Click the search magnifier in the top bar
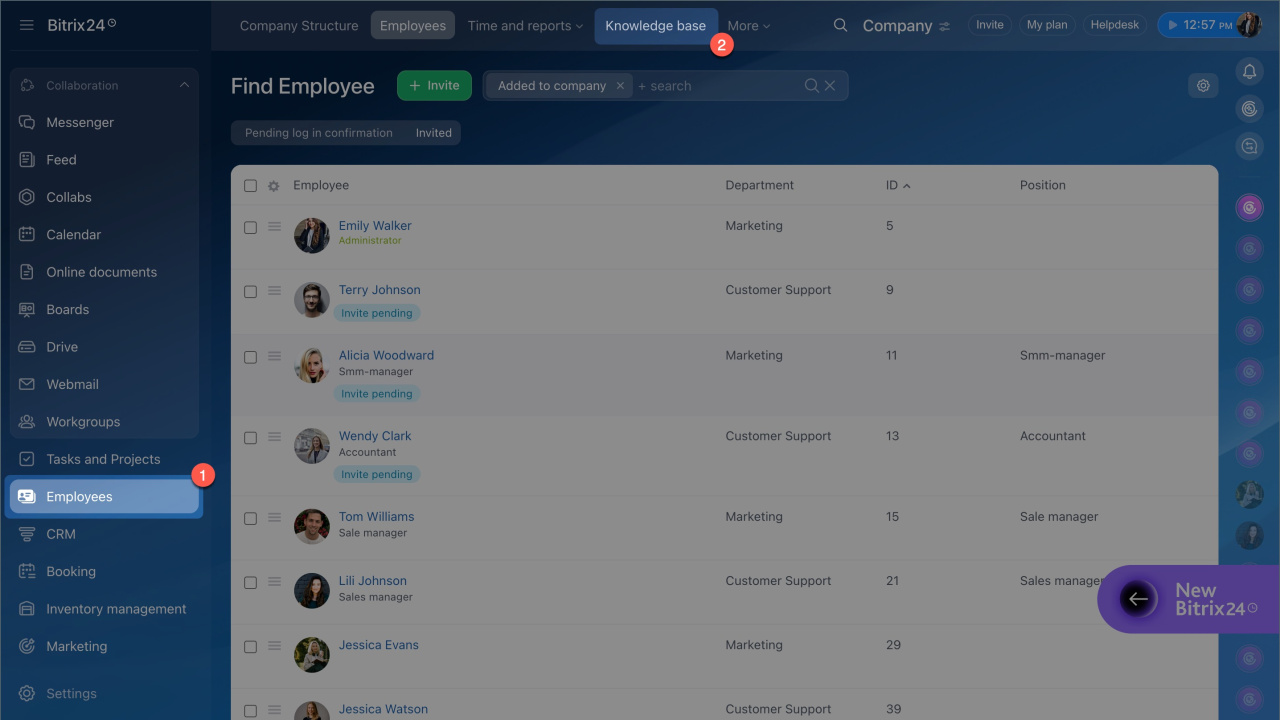Viewport: 1280px width, 720px height. [840, 26]
